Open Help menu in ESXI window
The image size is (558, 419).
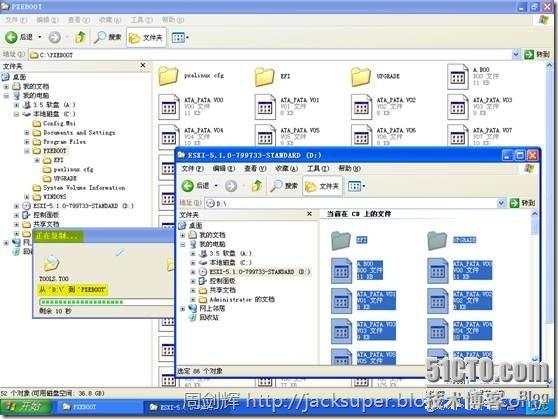(x=349, y=168)
